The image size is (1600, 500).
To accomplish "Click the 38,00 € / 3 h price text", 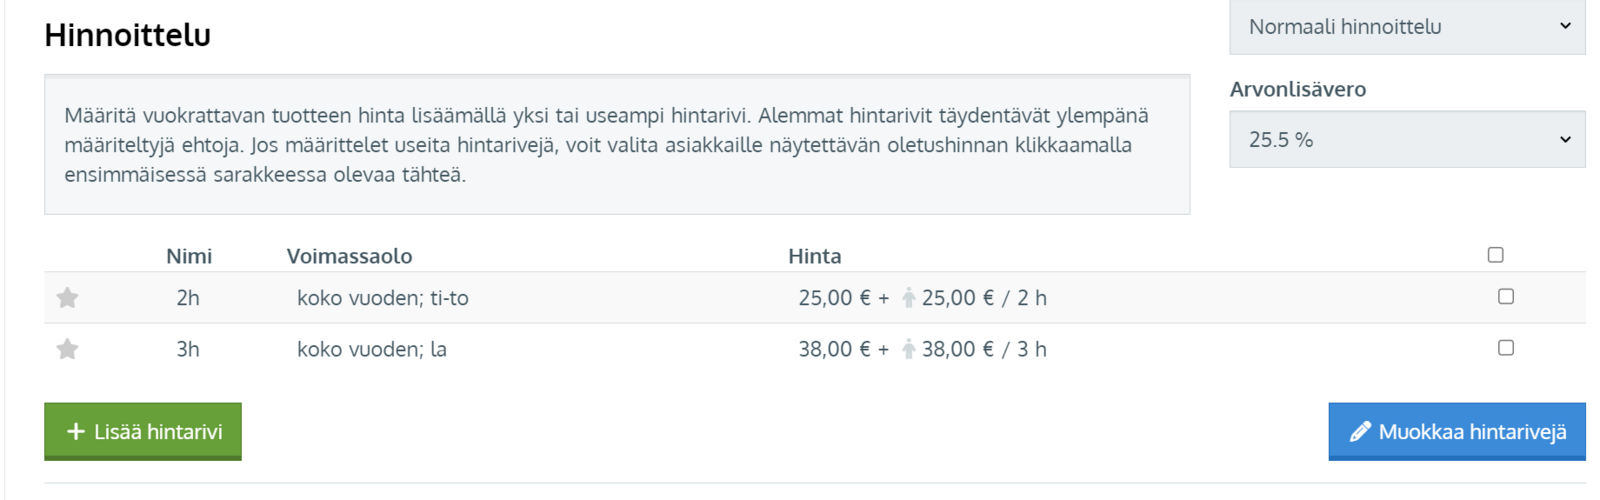I will click(x=984, y=349).
